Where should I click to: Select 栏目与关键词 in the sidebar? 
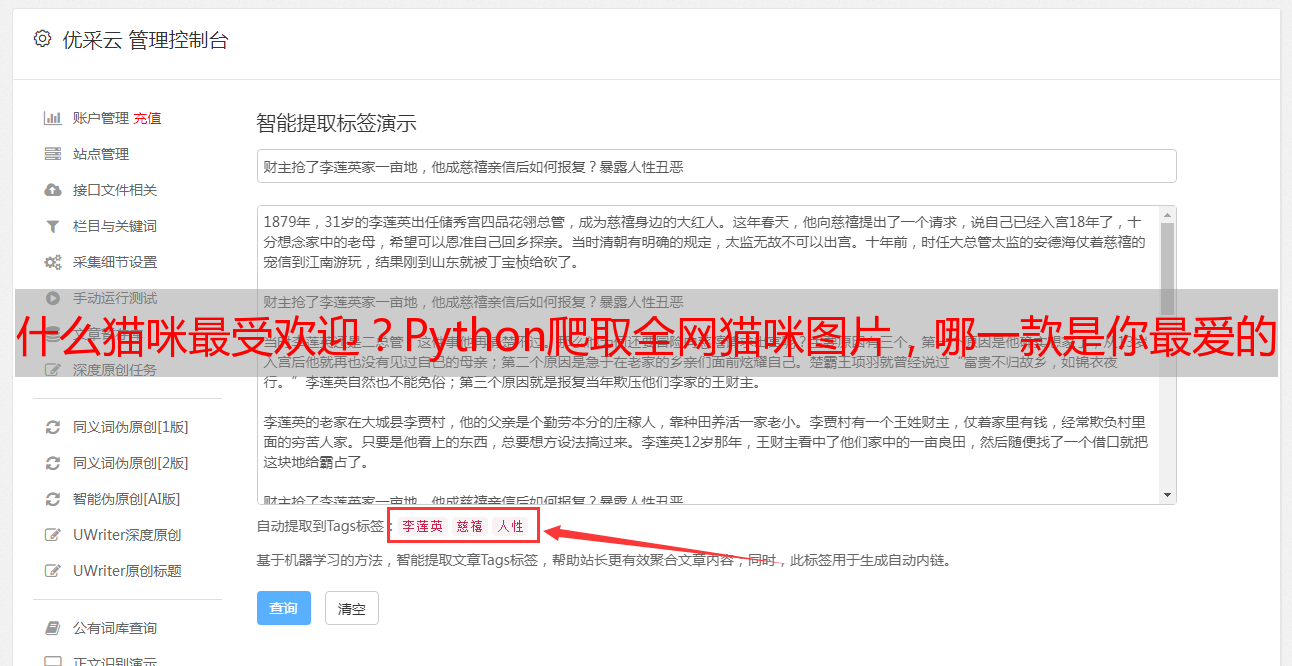pos(115,226)
